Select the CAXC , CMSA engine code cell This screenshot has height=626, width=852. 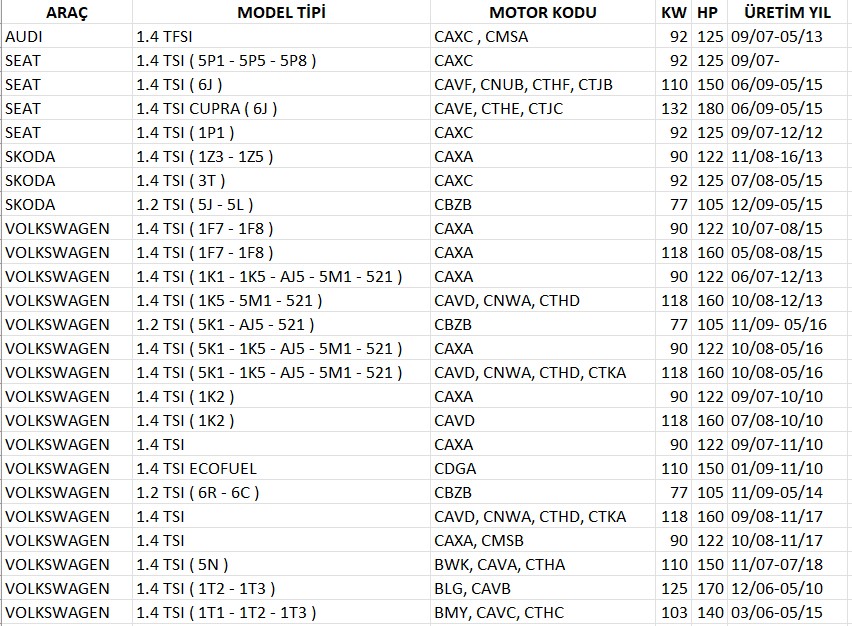[481, 36]
